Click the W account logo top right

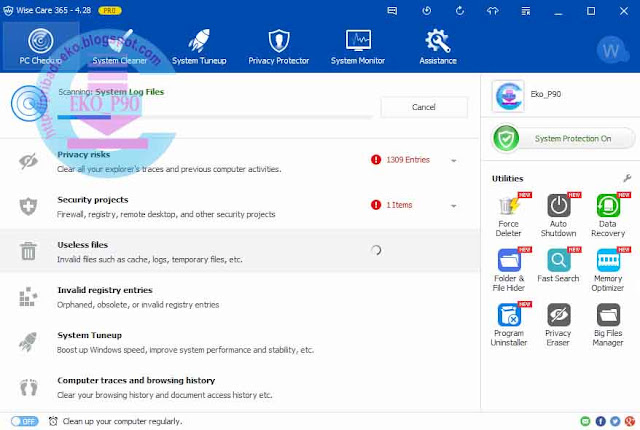[x=611, y=51]
